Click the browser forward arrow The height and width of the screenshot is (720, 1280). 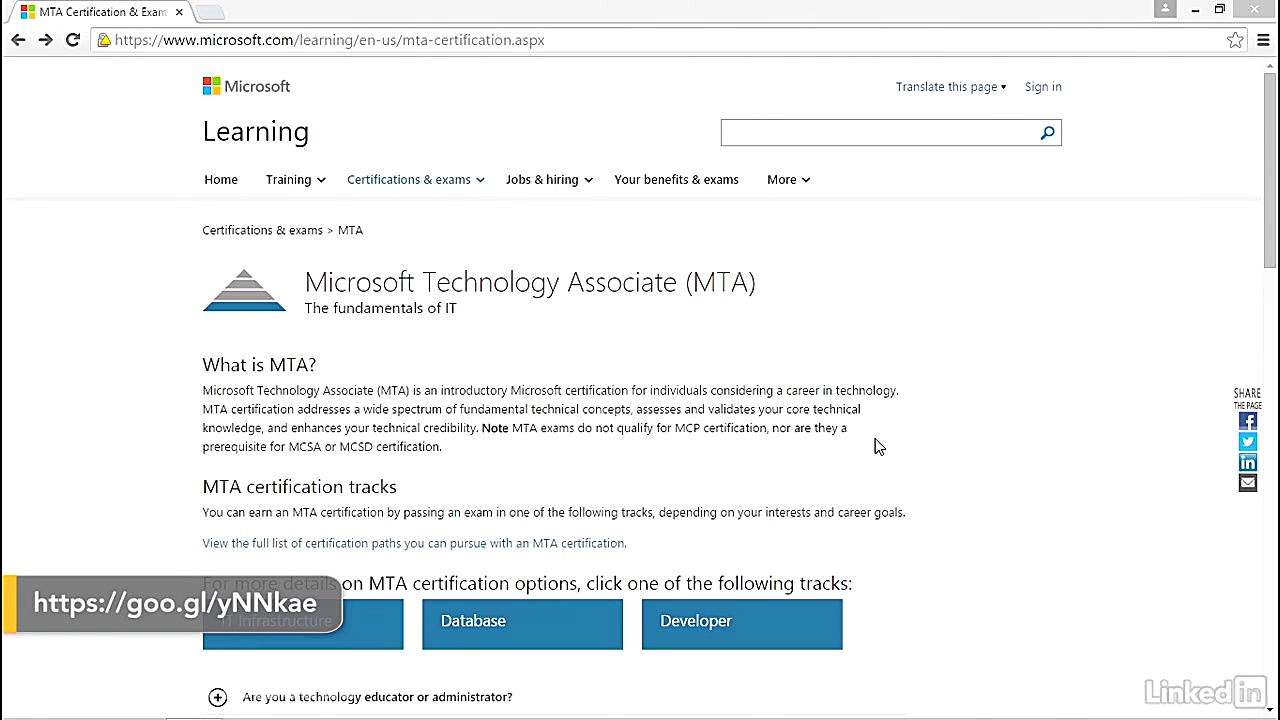(45, 40)
